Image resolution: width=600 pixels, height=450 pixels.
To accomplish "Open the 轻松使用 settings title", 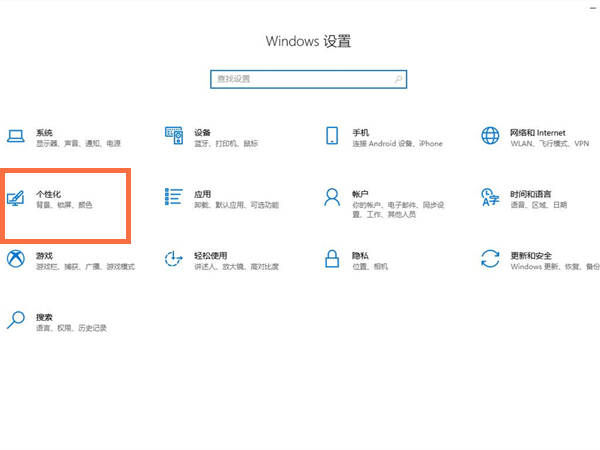I will [x=211, y=256].
